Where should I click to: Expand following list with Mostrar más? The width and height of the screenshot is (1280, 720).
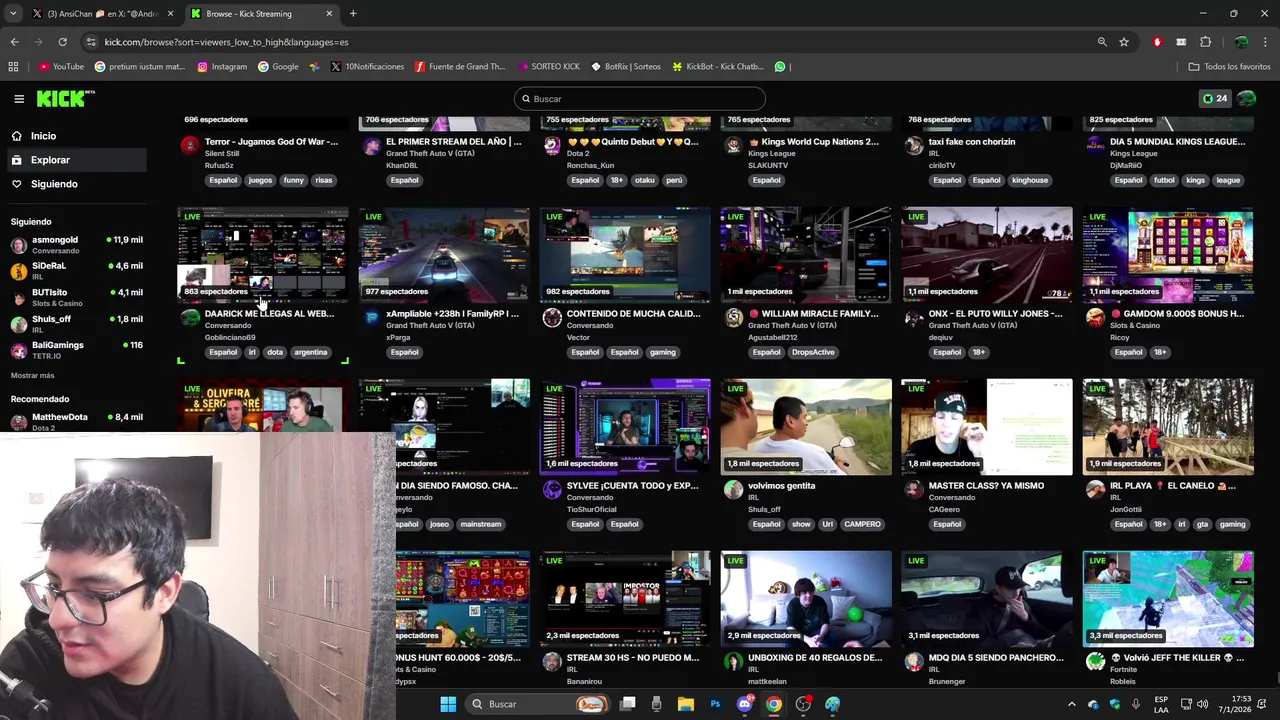[33, 376]
